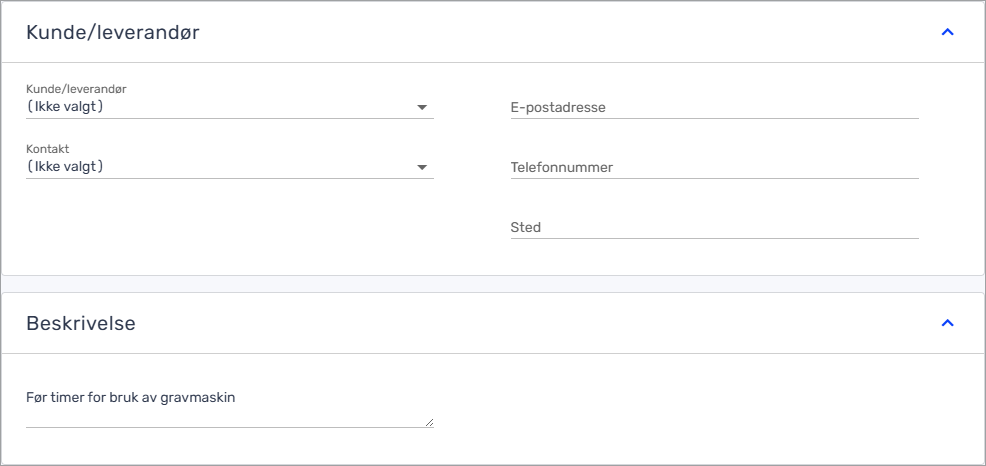The image size is (986, 466).
Task: Focus the Telefonnummer input field
Action: click(x=714, y=167)
